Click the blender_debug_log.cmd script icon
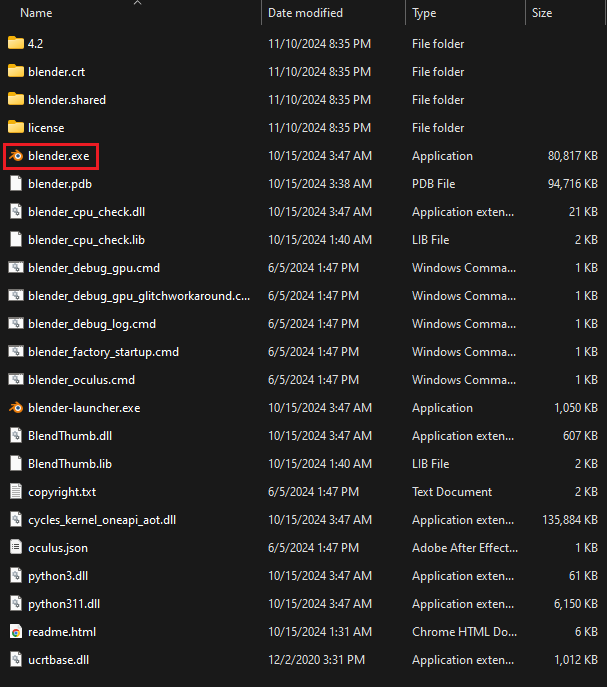The height and width of the screenshot is (687, 607). [16, 324]
